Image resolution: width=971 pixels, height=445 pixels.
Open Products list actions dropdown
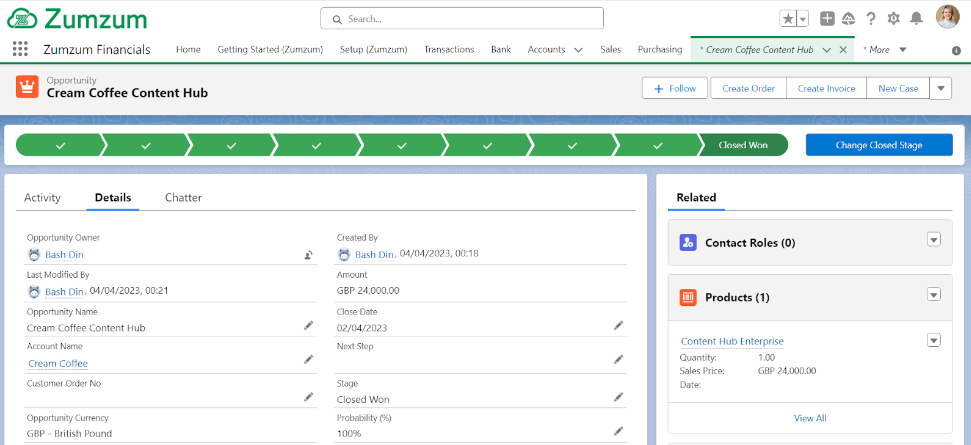934,295
